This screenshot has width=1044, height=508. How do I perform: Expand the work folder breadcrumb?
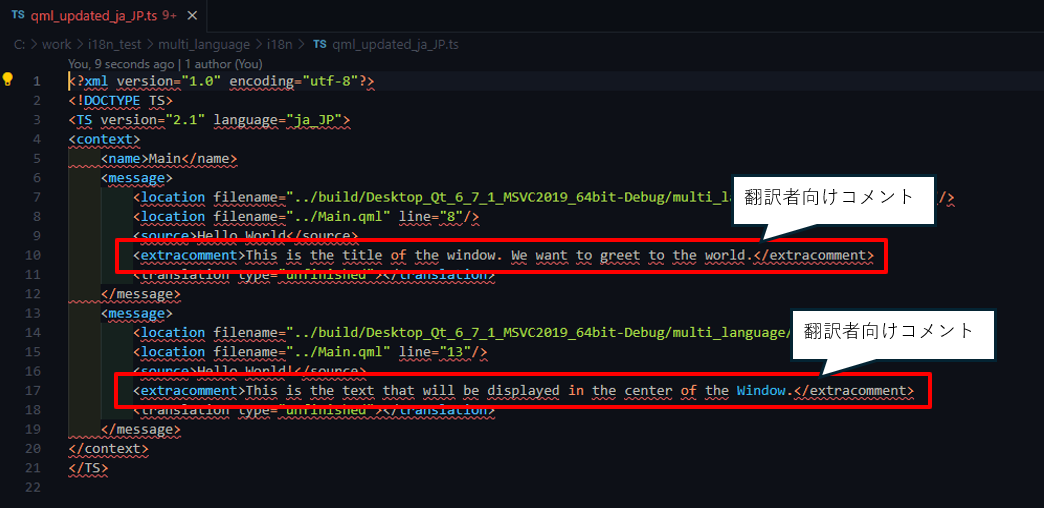coord(57,44)
